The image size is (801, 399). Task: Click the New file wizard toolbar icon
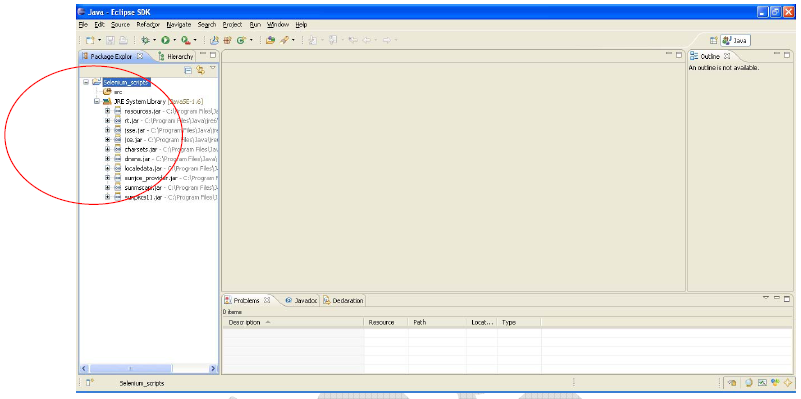(90, 40)
